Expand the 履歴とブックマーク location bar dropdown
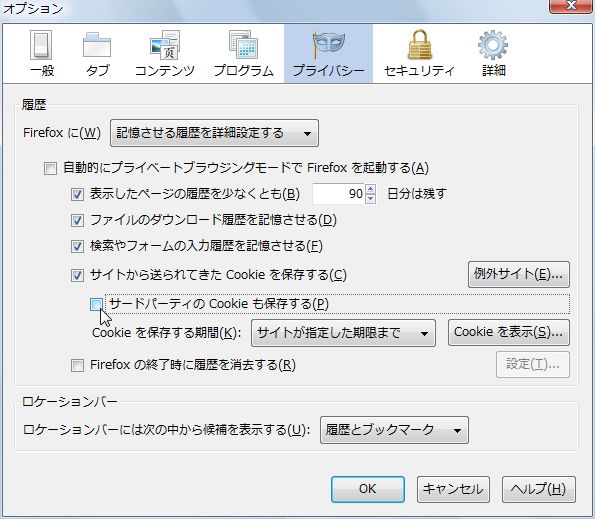595x519 pixels. [395, 430]
